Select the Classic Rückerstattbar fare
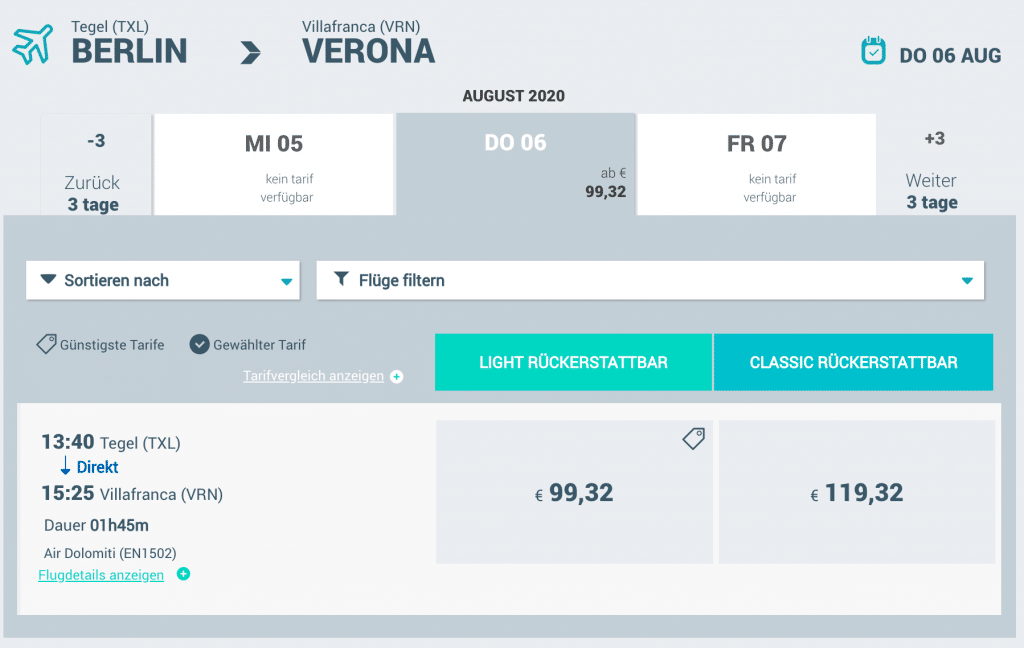This screenshot has width=1024, height=648. click(x=853, y=362)
